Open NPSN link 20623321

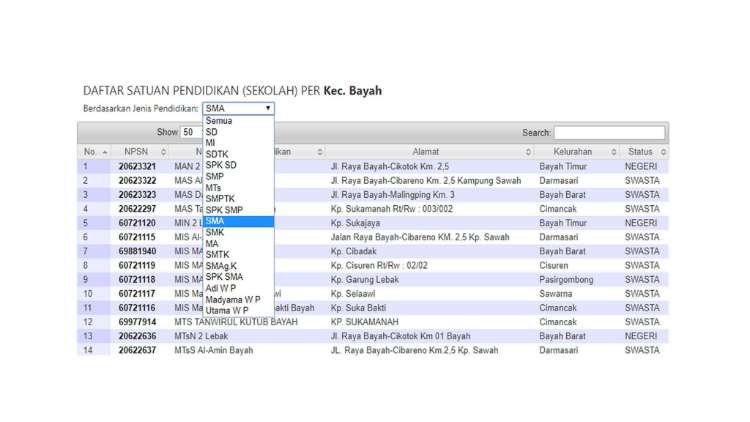pos(136,166)
